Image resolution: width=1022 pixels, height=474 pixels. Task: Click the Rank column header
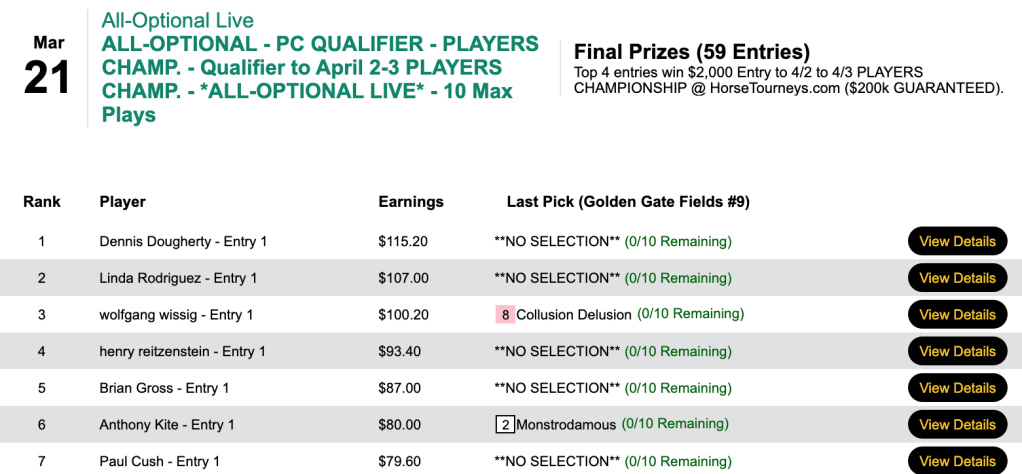click(x=42, y=202)
